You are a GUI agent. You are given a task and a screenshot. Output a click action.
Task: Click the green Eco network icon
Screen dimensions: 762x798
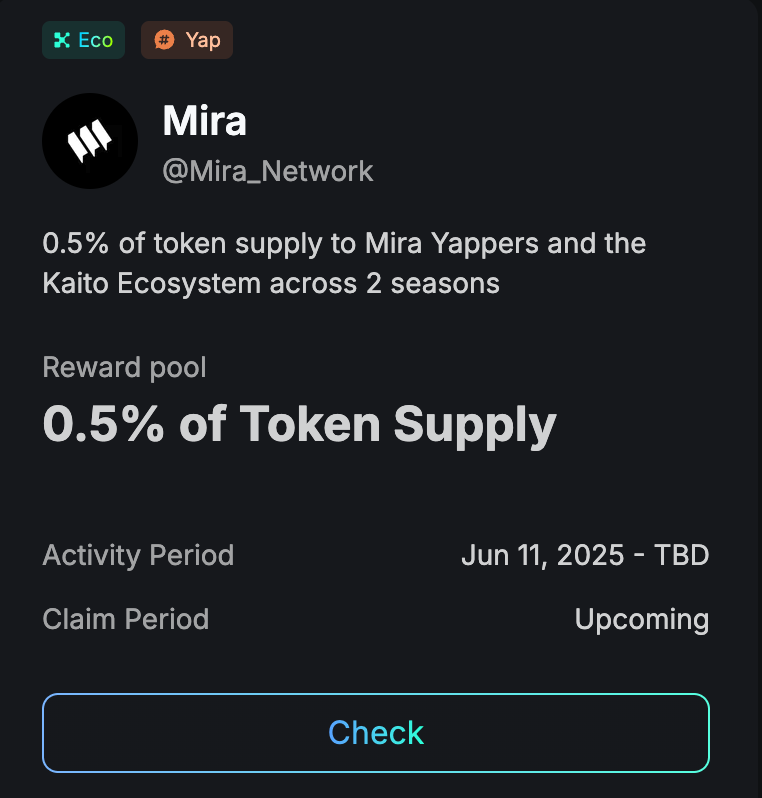[x=62, y=40]
